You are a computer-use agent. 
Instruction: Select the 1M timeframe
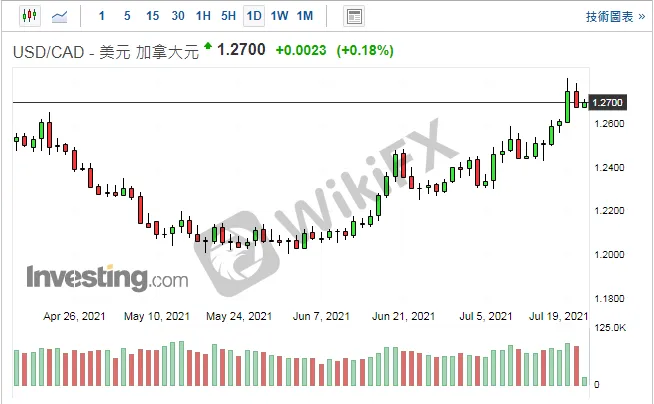(x=305, y=16)
